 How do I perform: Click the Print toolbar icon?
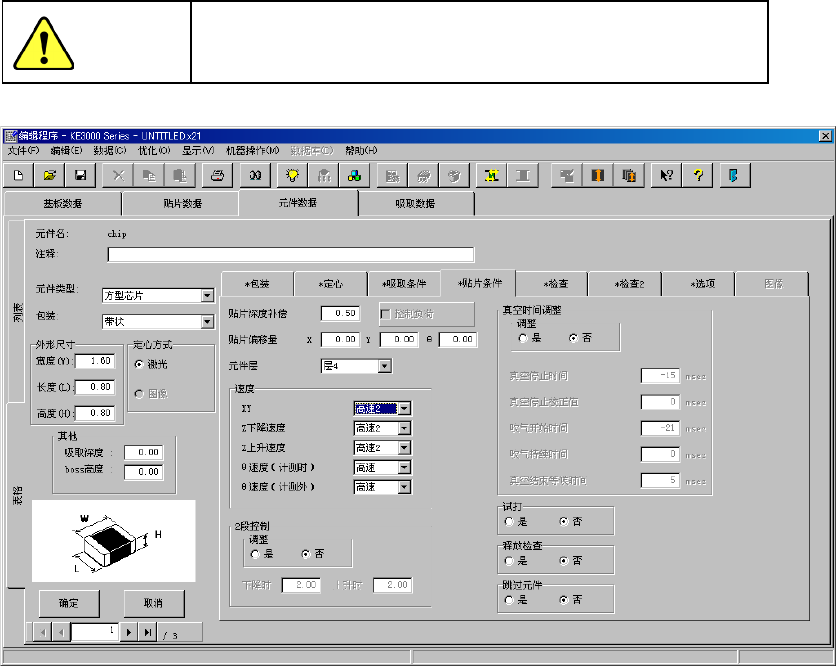(216, 175)
